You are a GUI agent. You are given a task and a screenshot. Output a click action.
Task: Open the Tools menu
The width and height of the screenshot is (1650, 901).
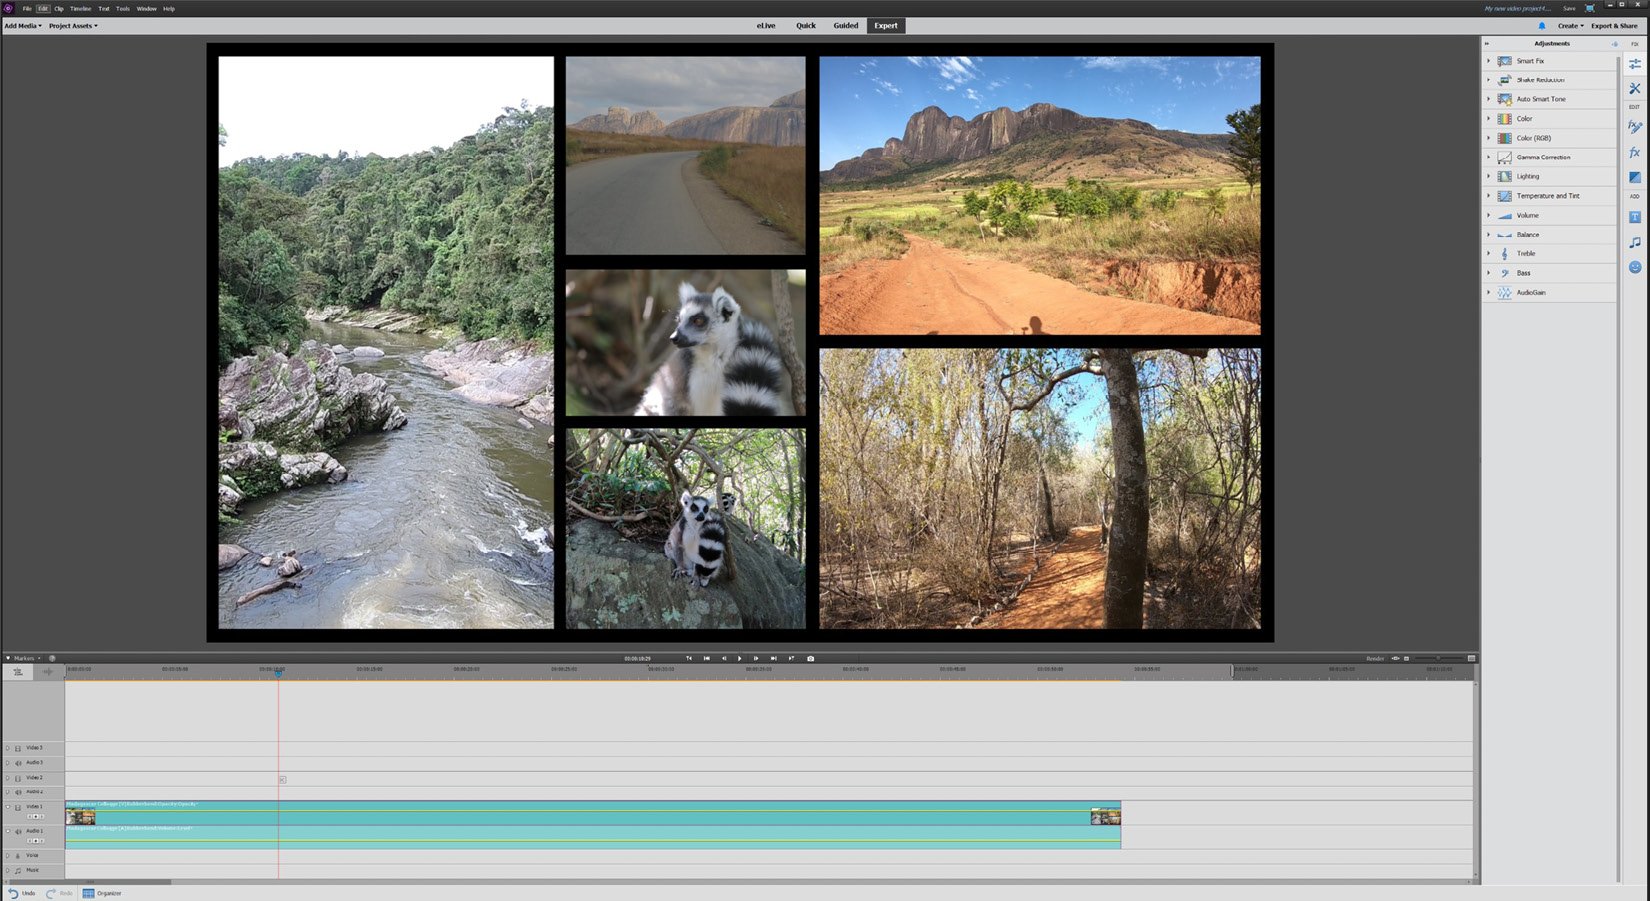(123, 8)
